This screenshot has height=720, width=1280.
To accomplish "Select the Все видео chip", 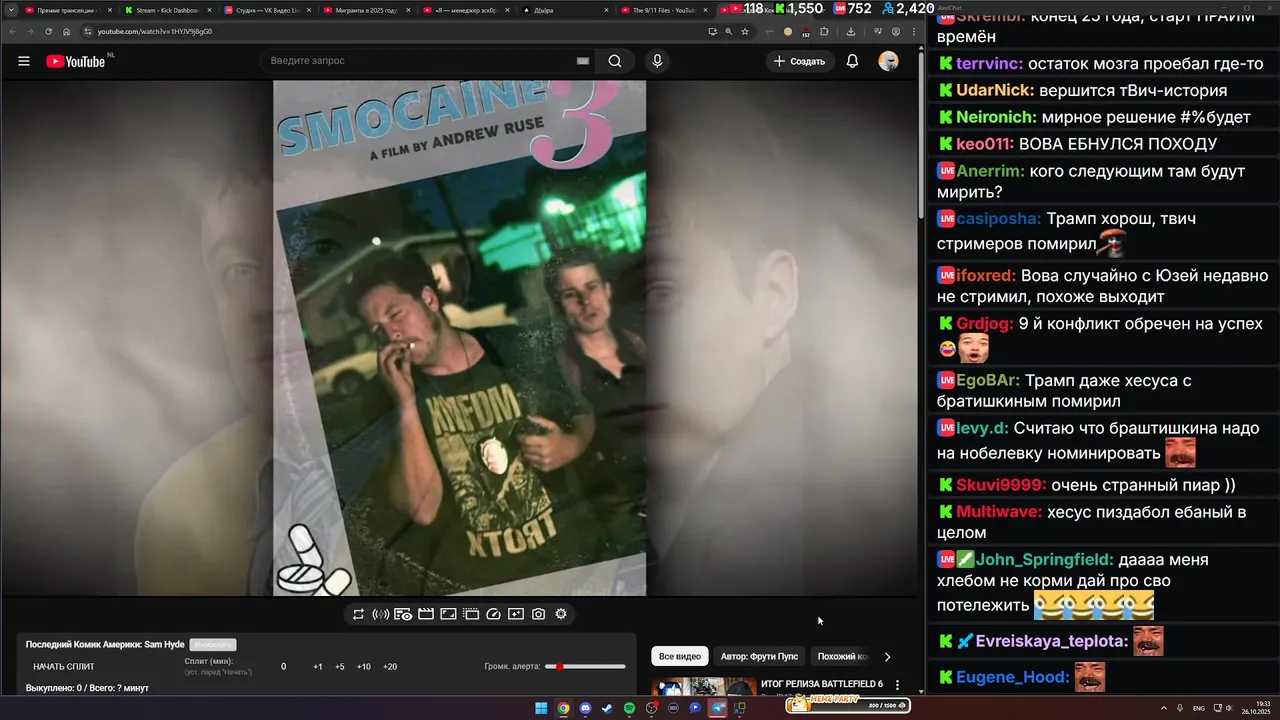I will click(680, 656).
